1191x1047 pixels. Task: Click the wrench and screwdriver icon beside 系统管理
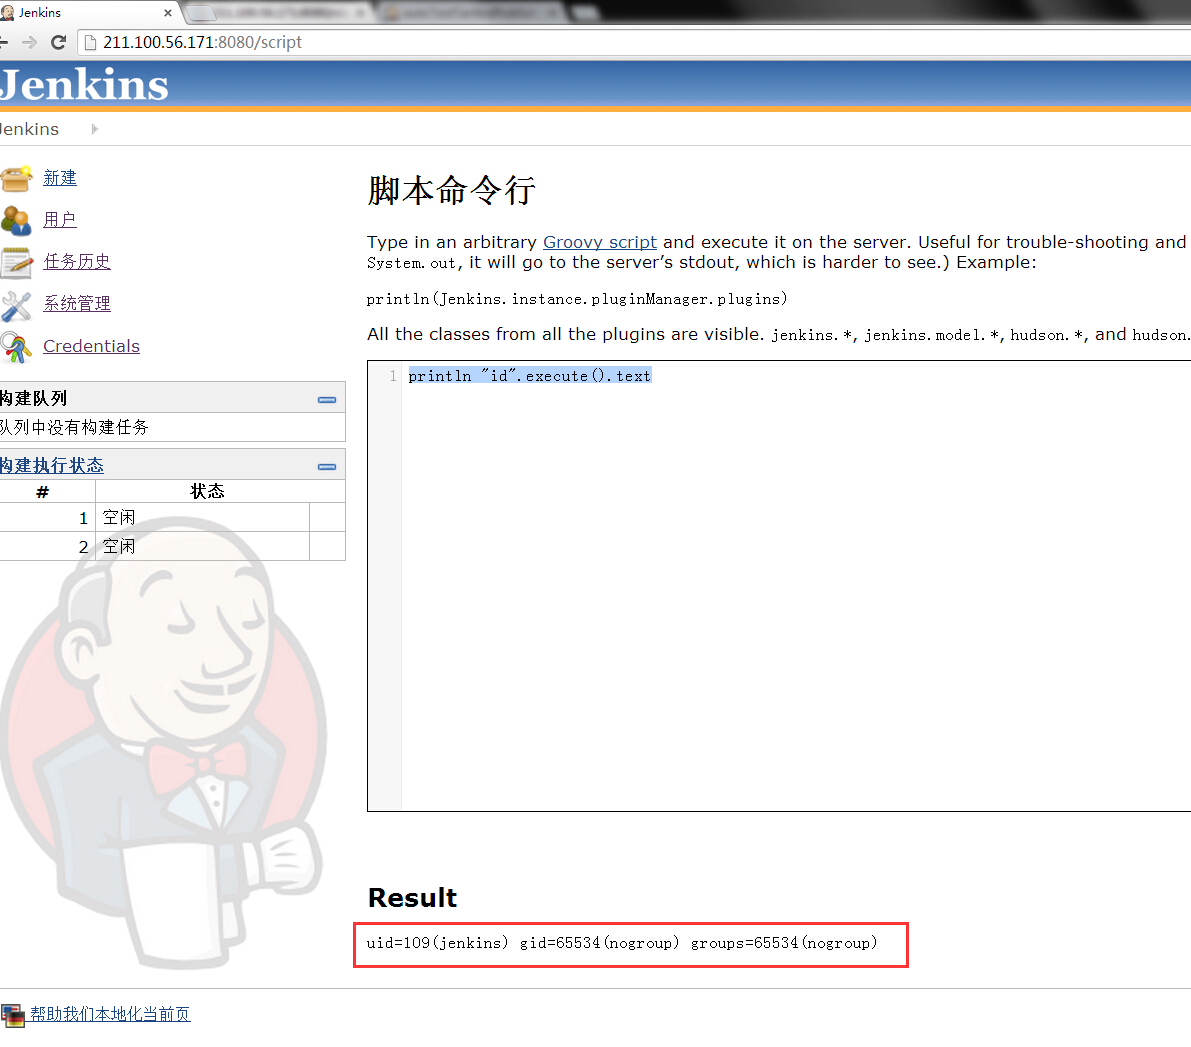pos(15,305)
